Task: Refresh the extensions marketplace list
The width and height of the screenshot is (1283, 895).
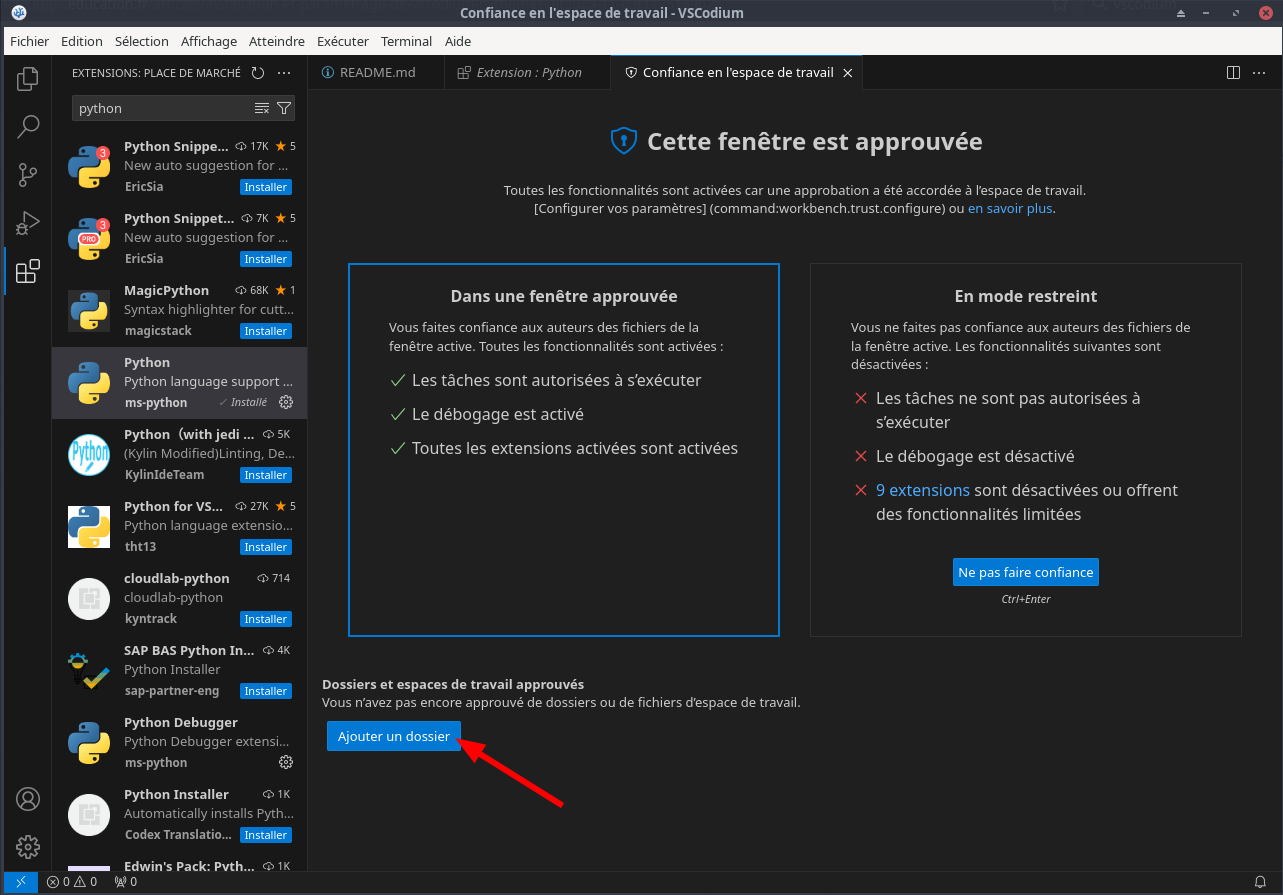Action: [258, 73]
